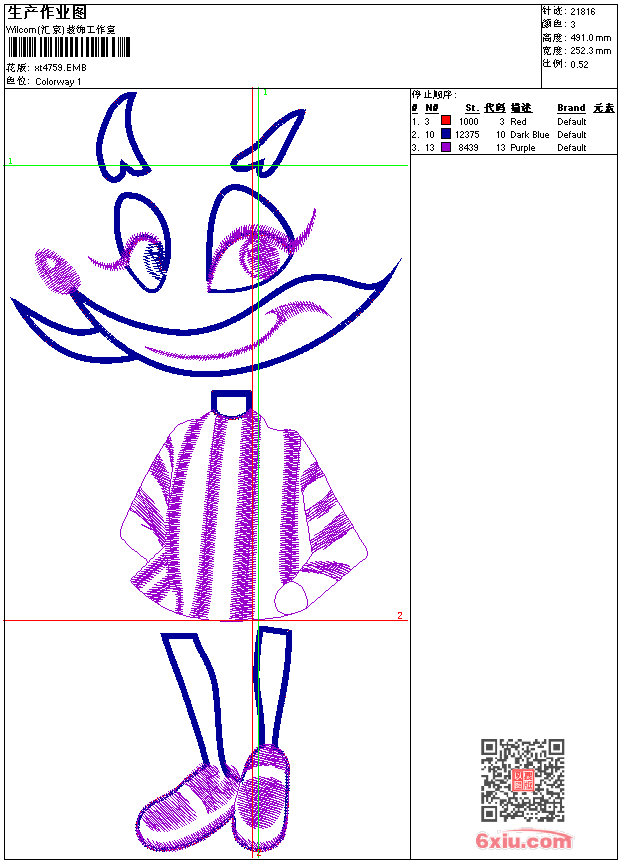Click the Dark Blue description text

click(x=529, y=135)
